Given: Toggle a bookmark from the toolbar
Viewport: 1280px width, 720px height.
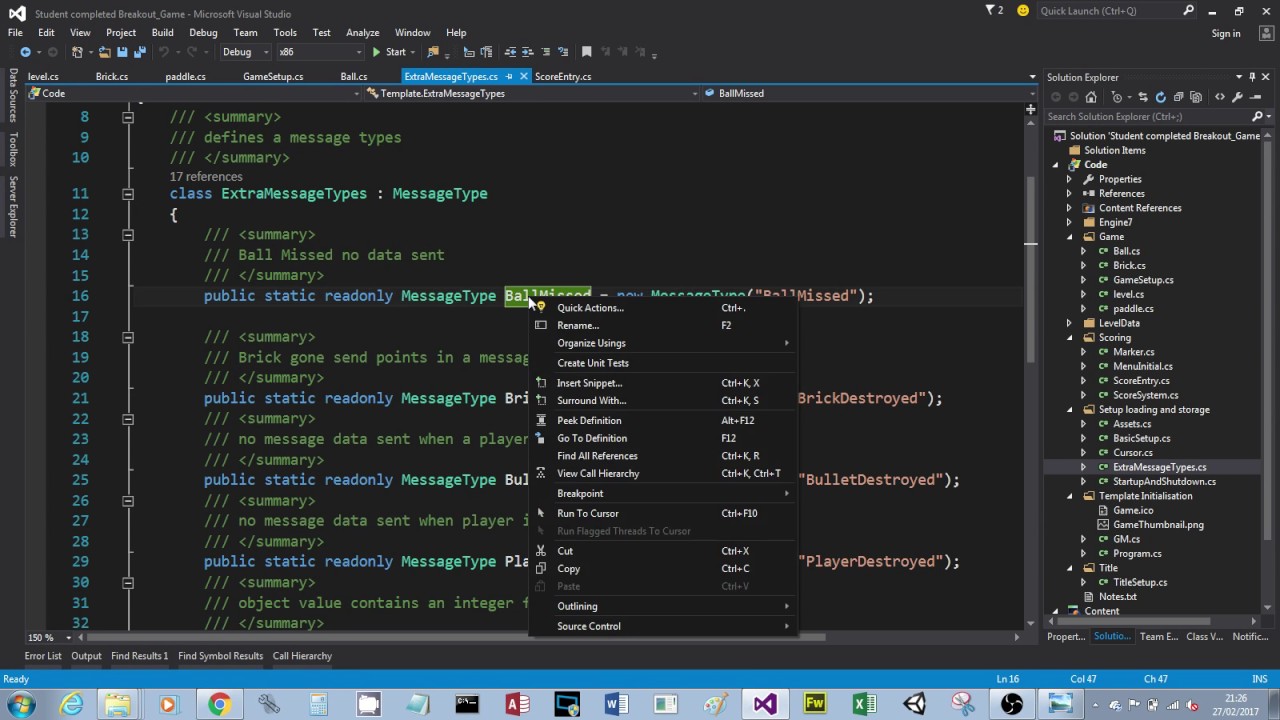Looking at the screenshot, I should [587, 52].
